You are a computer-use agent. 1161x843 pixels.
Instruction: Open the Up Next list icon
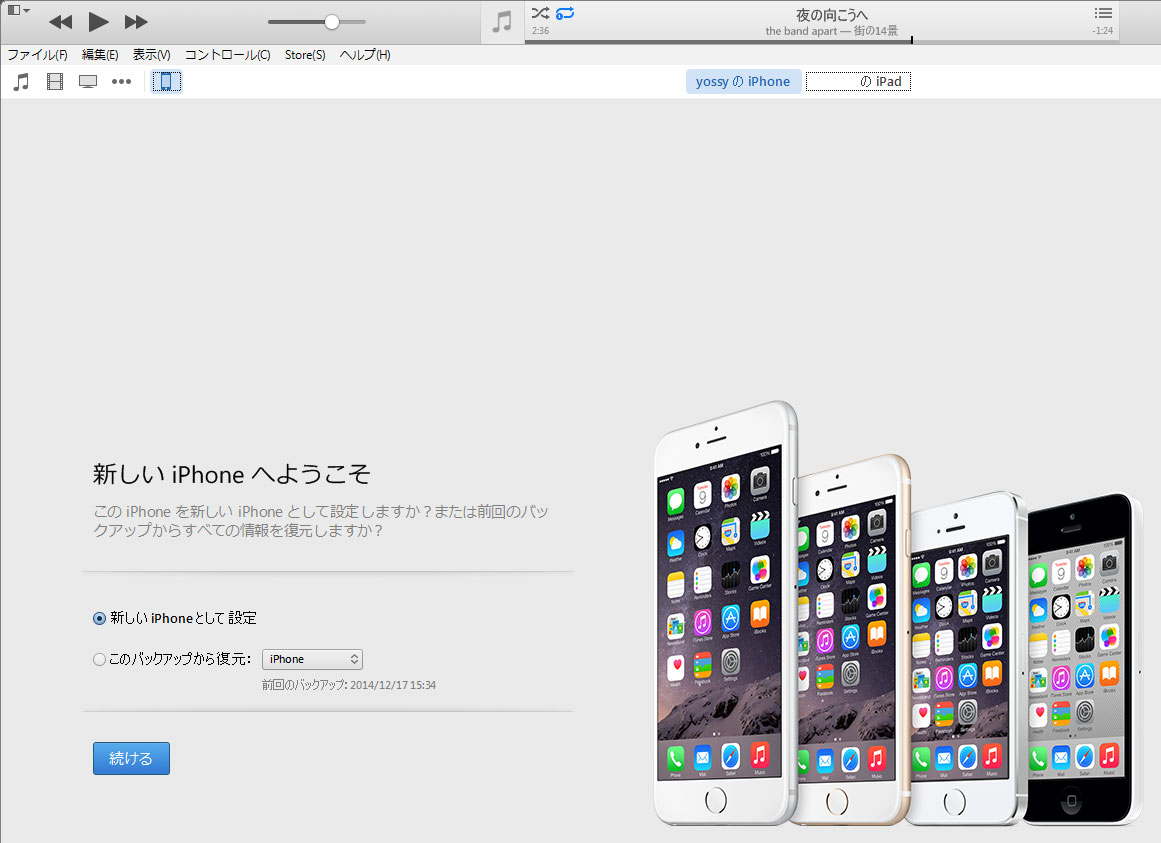[1103, 13]
